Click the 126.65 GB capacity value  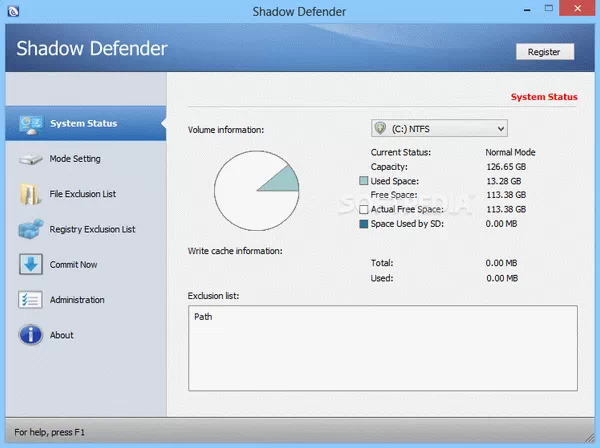click(x=506, y=167)
